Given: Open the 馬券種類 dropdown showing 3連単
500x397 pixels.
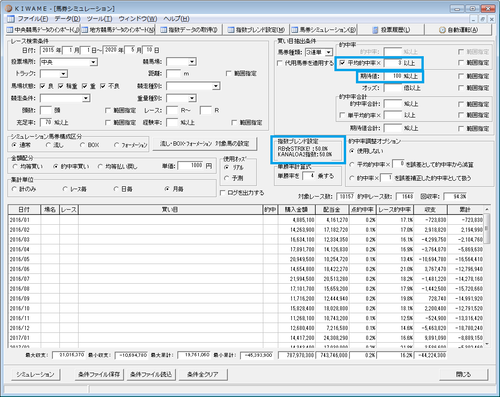Looking at the screenshot, I should pyautogui.click(x=329, y=52).
